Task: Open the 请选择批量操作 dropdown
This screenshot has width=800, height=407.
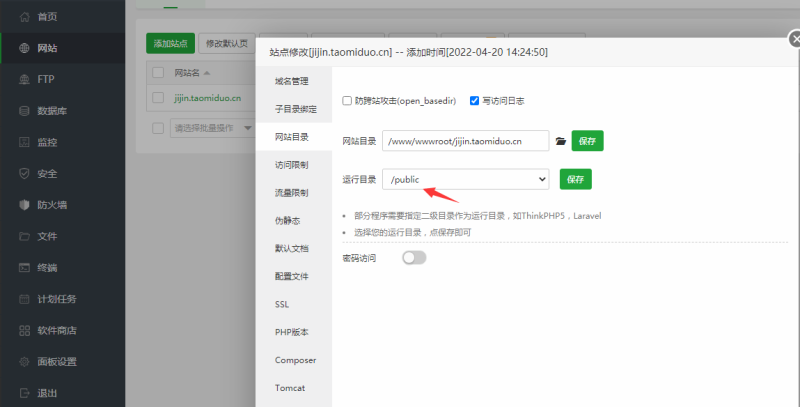Action: tap(212, 128)
